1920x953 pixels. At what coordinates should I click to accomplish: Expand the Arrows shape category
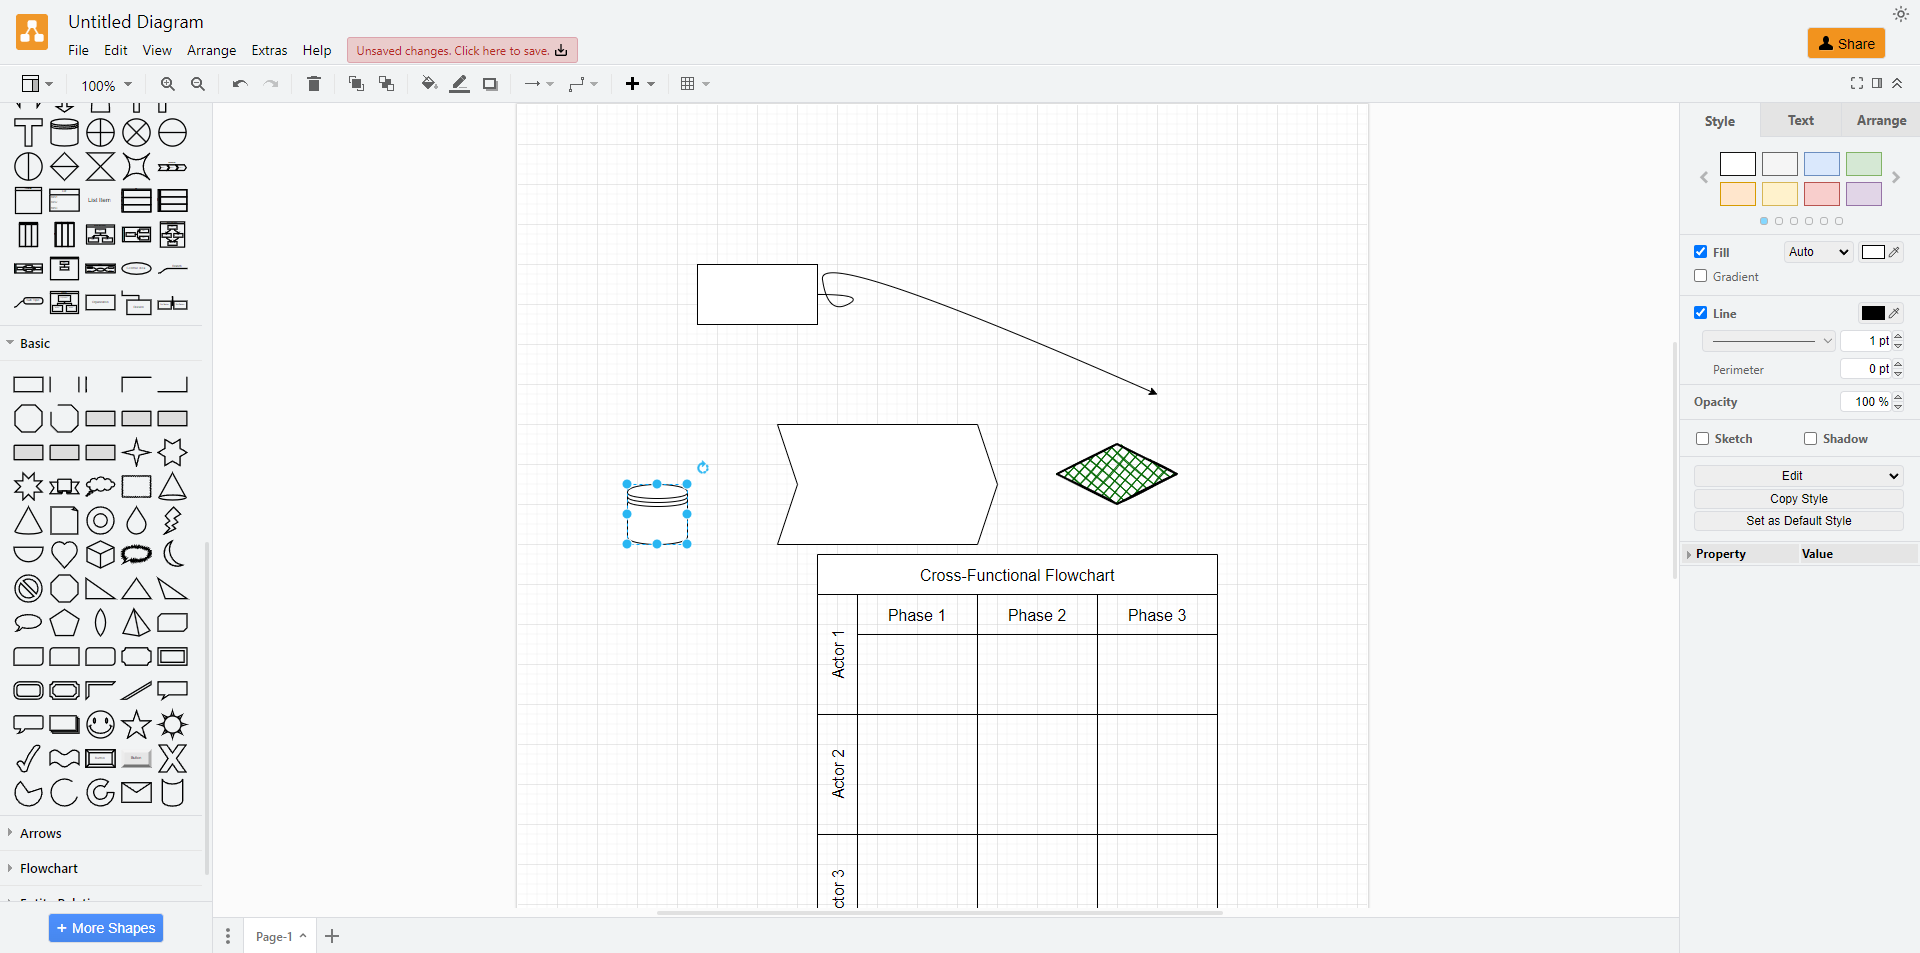click(x=40, y=833)
